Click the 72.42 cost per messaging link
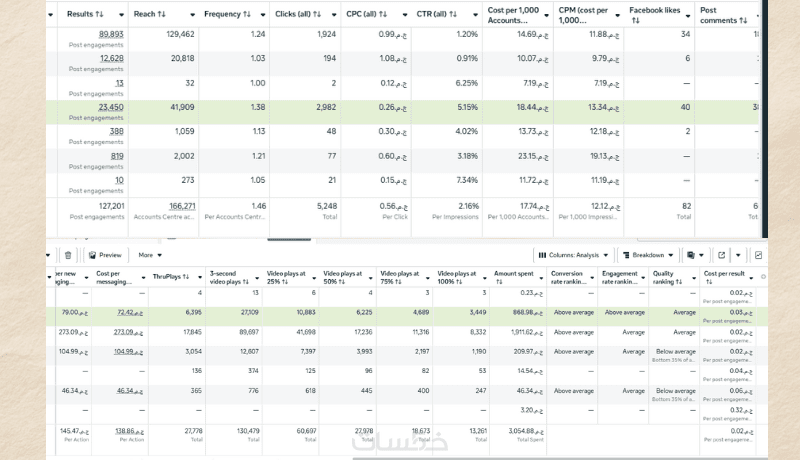Image resolution: width=800 pixels, height=460 pixels. coord(125,312)
